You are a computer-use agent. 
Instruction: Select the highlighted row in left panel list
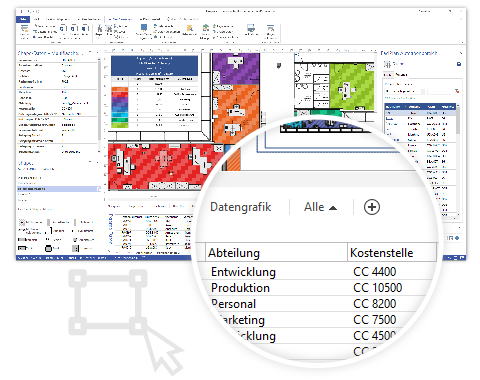[59, 189]
